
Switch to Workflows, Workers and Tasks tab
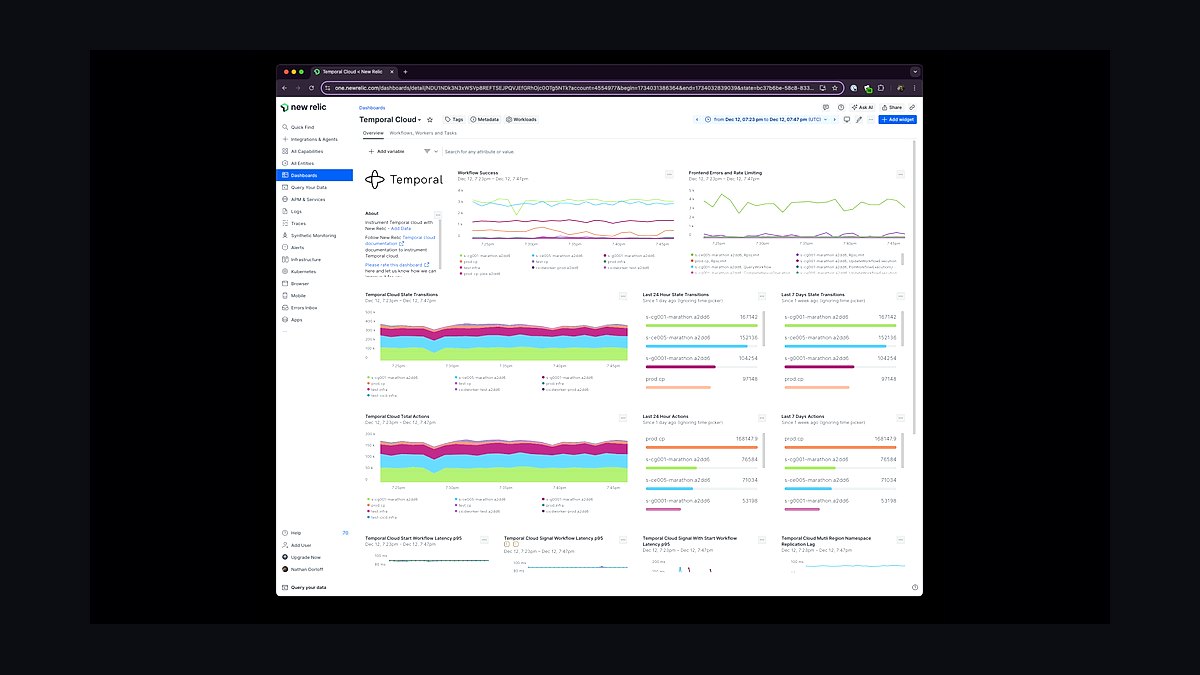tap(423, 133)
